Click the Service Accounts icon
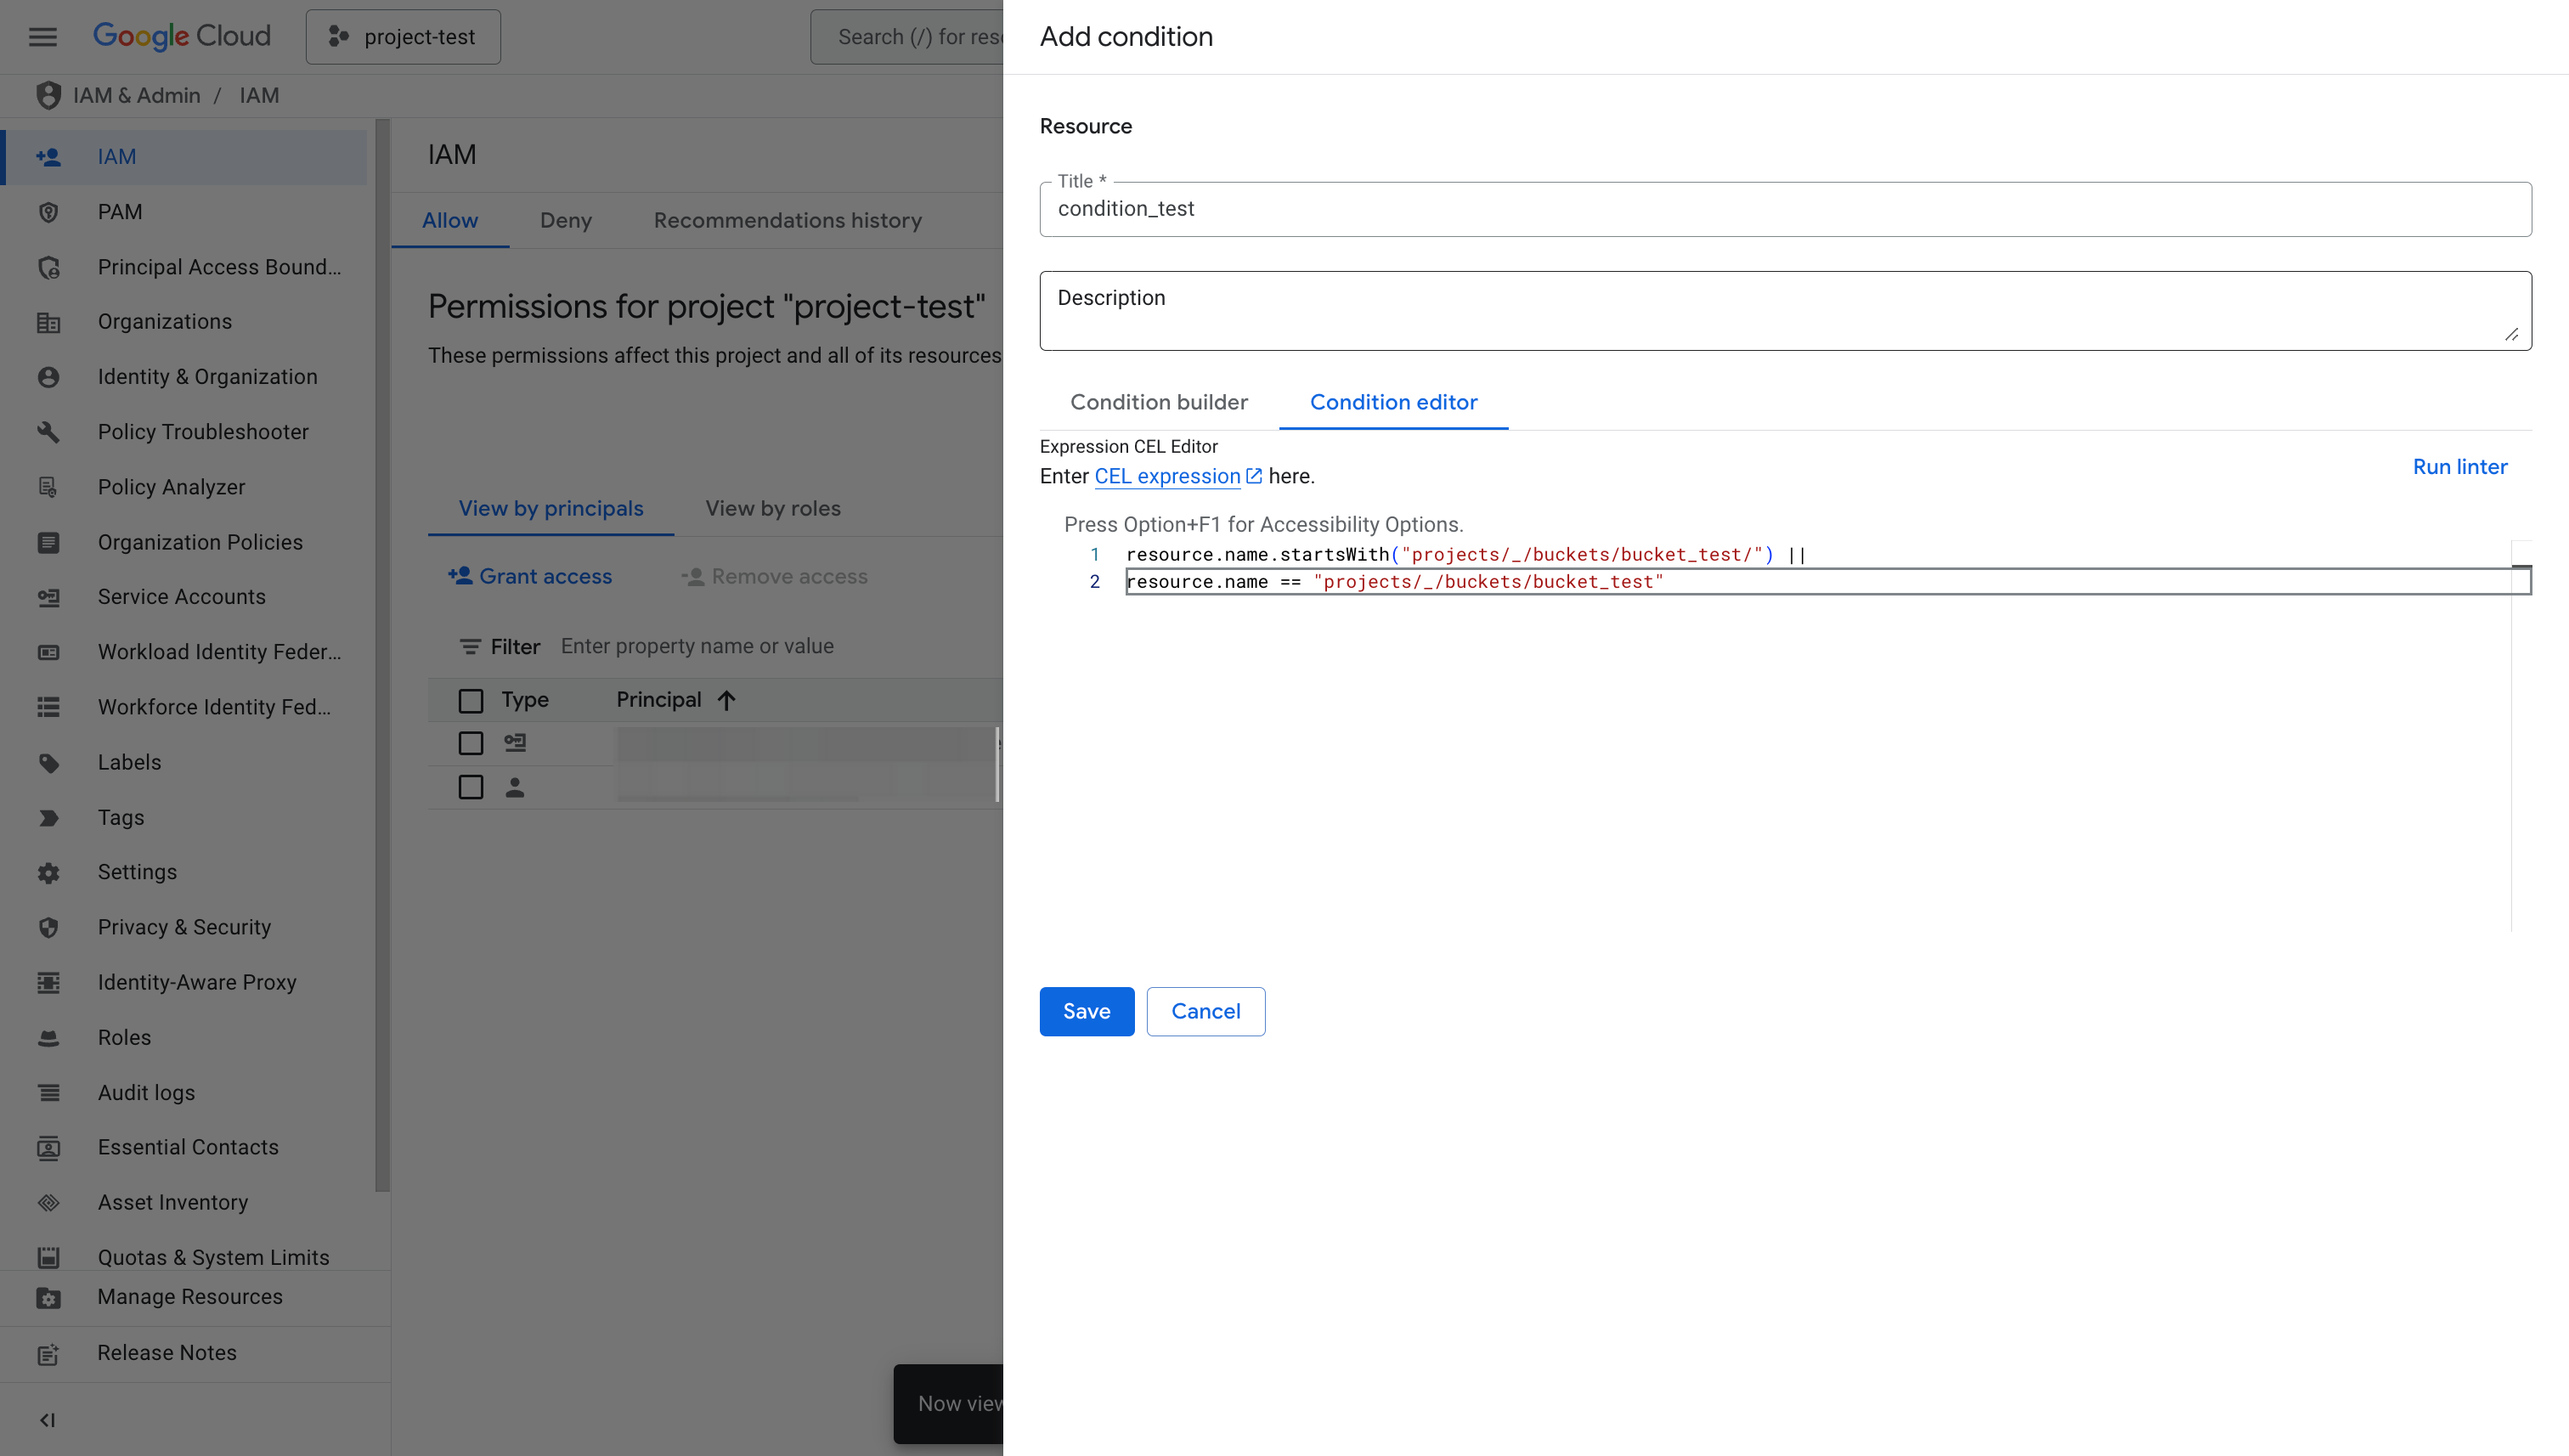 coord(48,597)
